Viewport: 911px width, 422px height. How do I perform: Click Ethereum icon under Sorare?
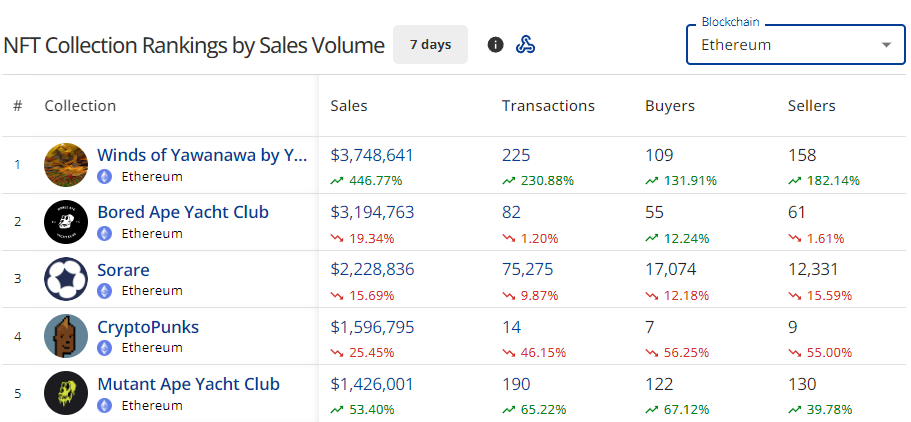(105, 291)
